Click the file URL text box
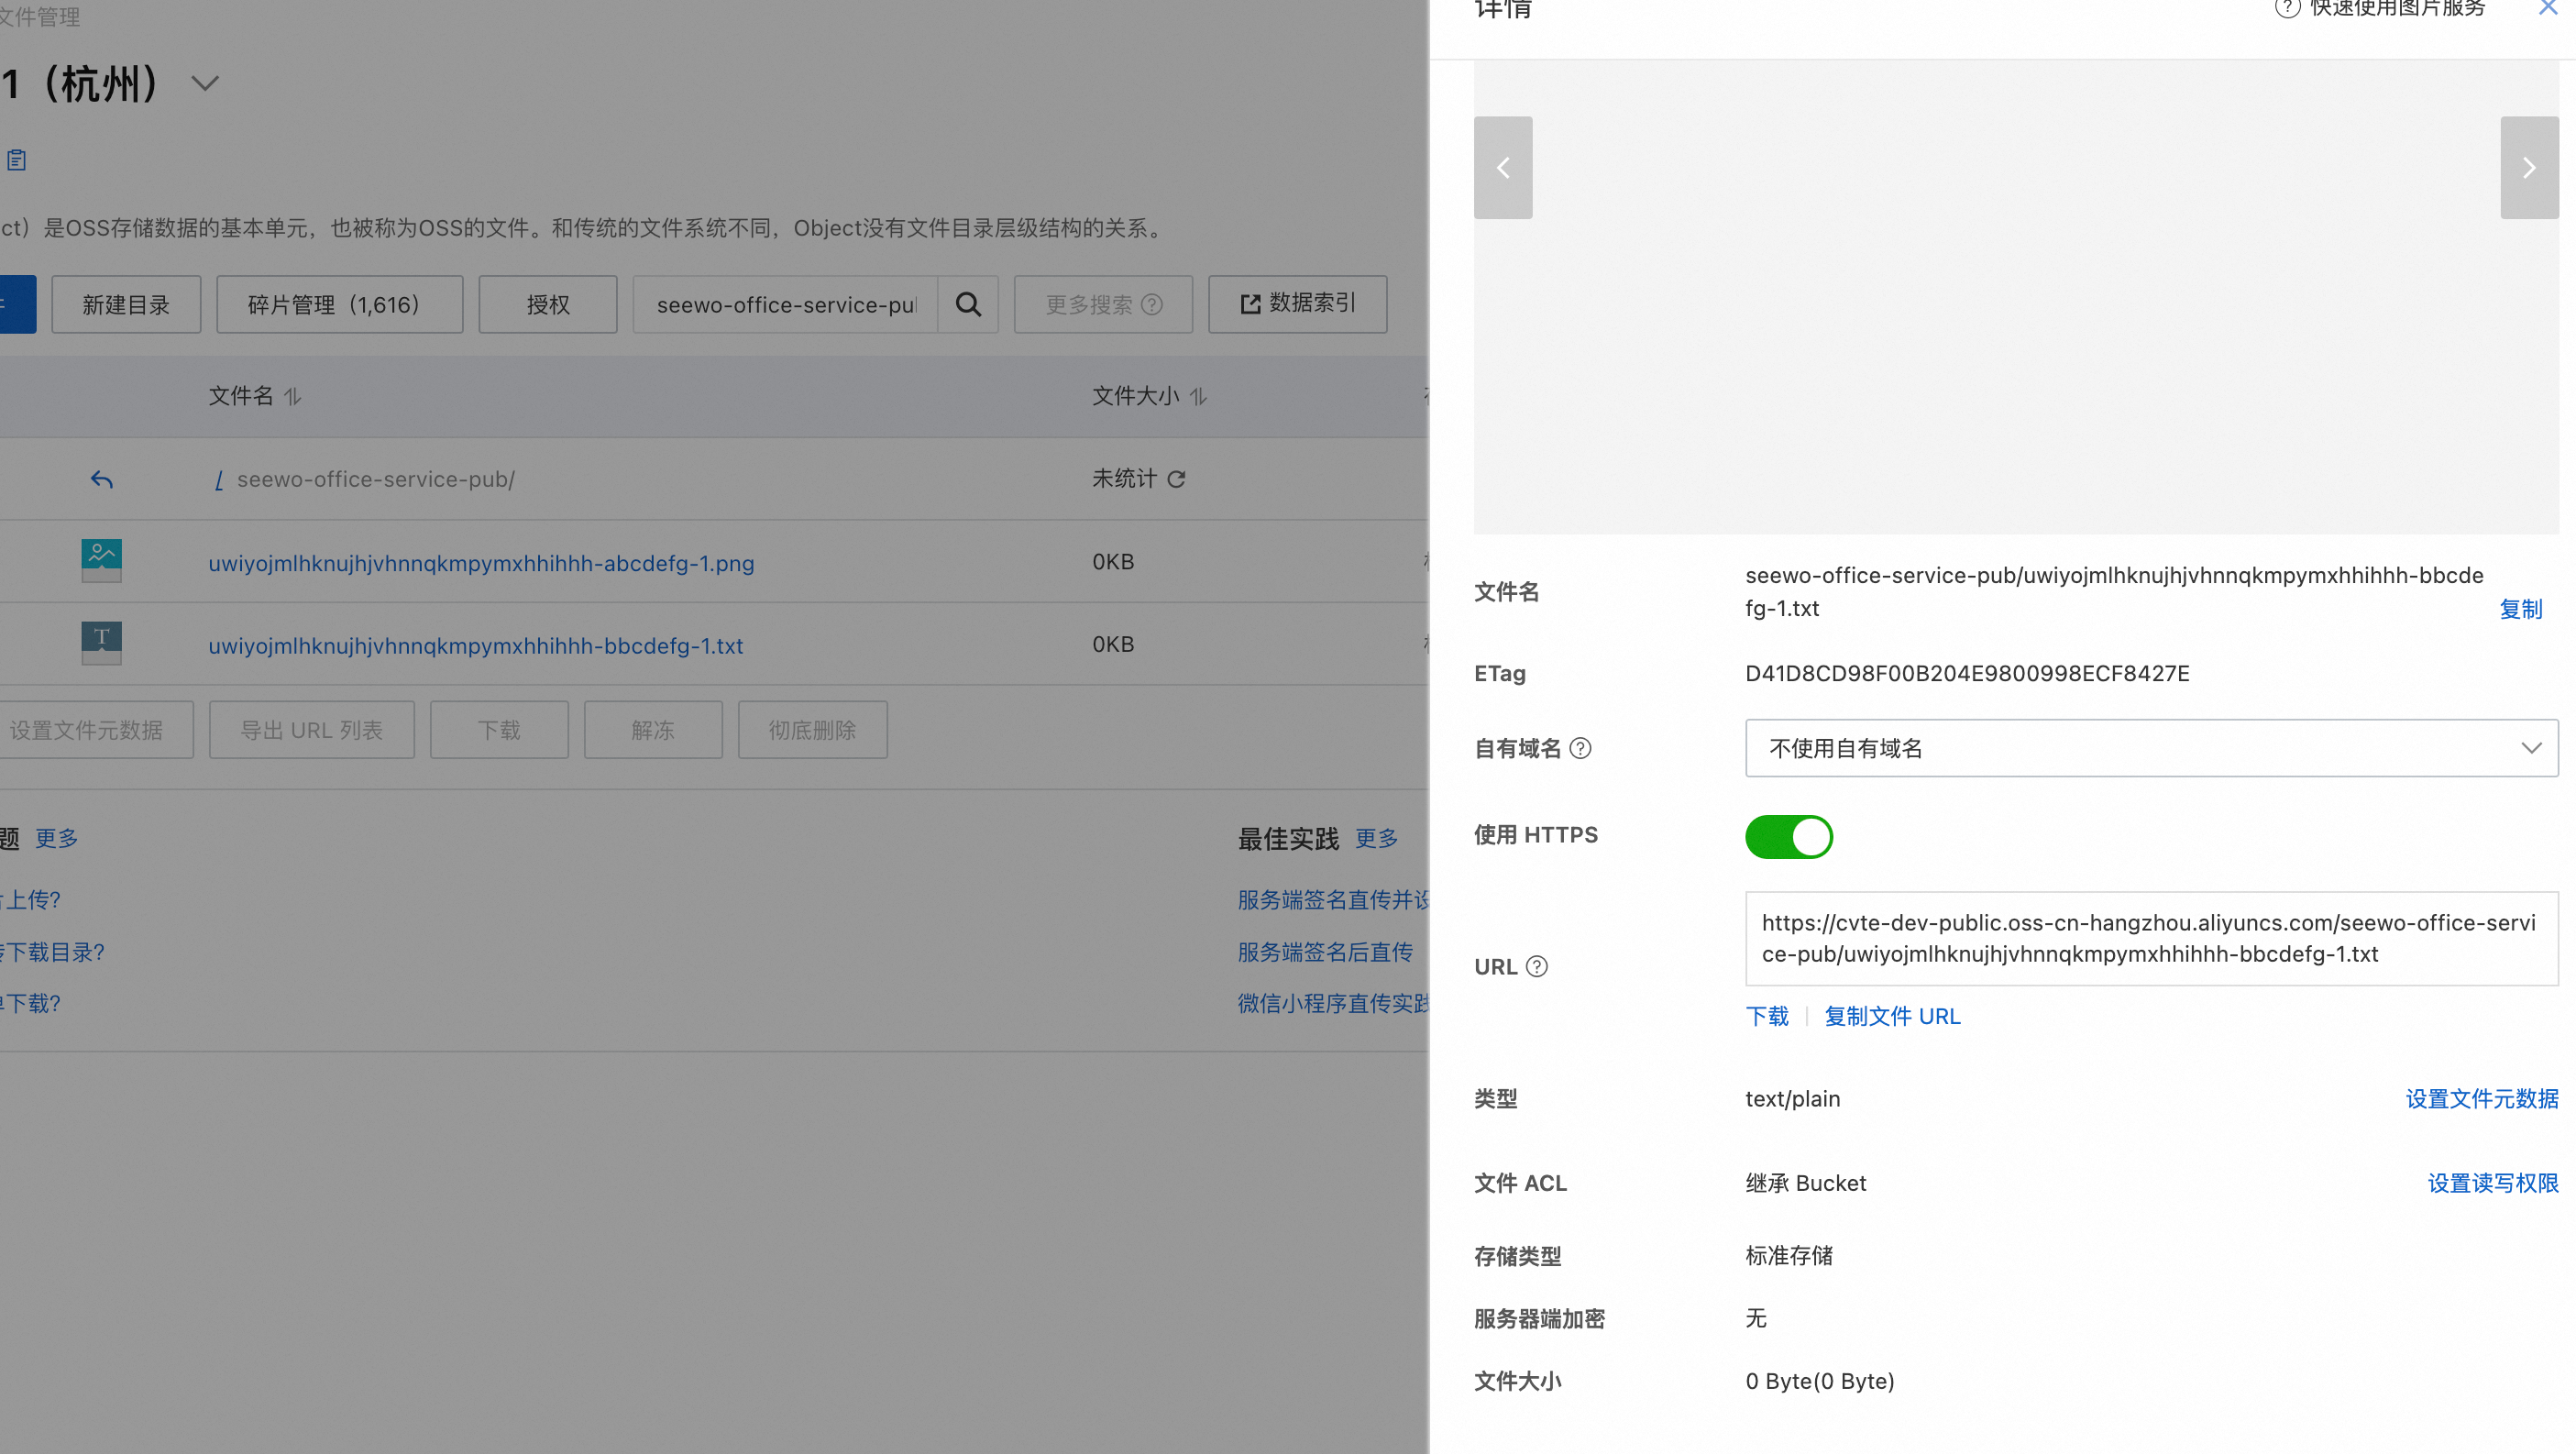This screenshot has width=2576, height=1454. click(x=2152, y=938)
